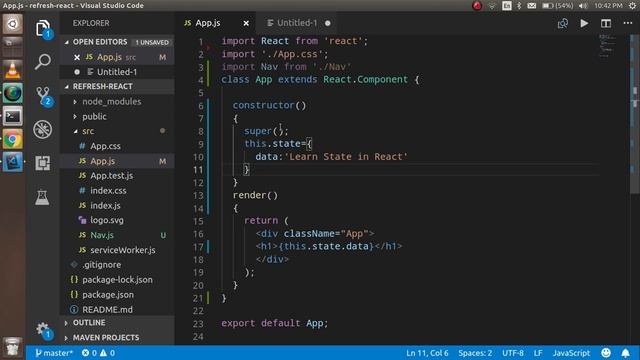The image size is (640, 360).
Task: Open serviceWorker.js file
Action: (117, 250)
